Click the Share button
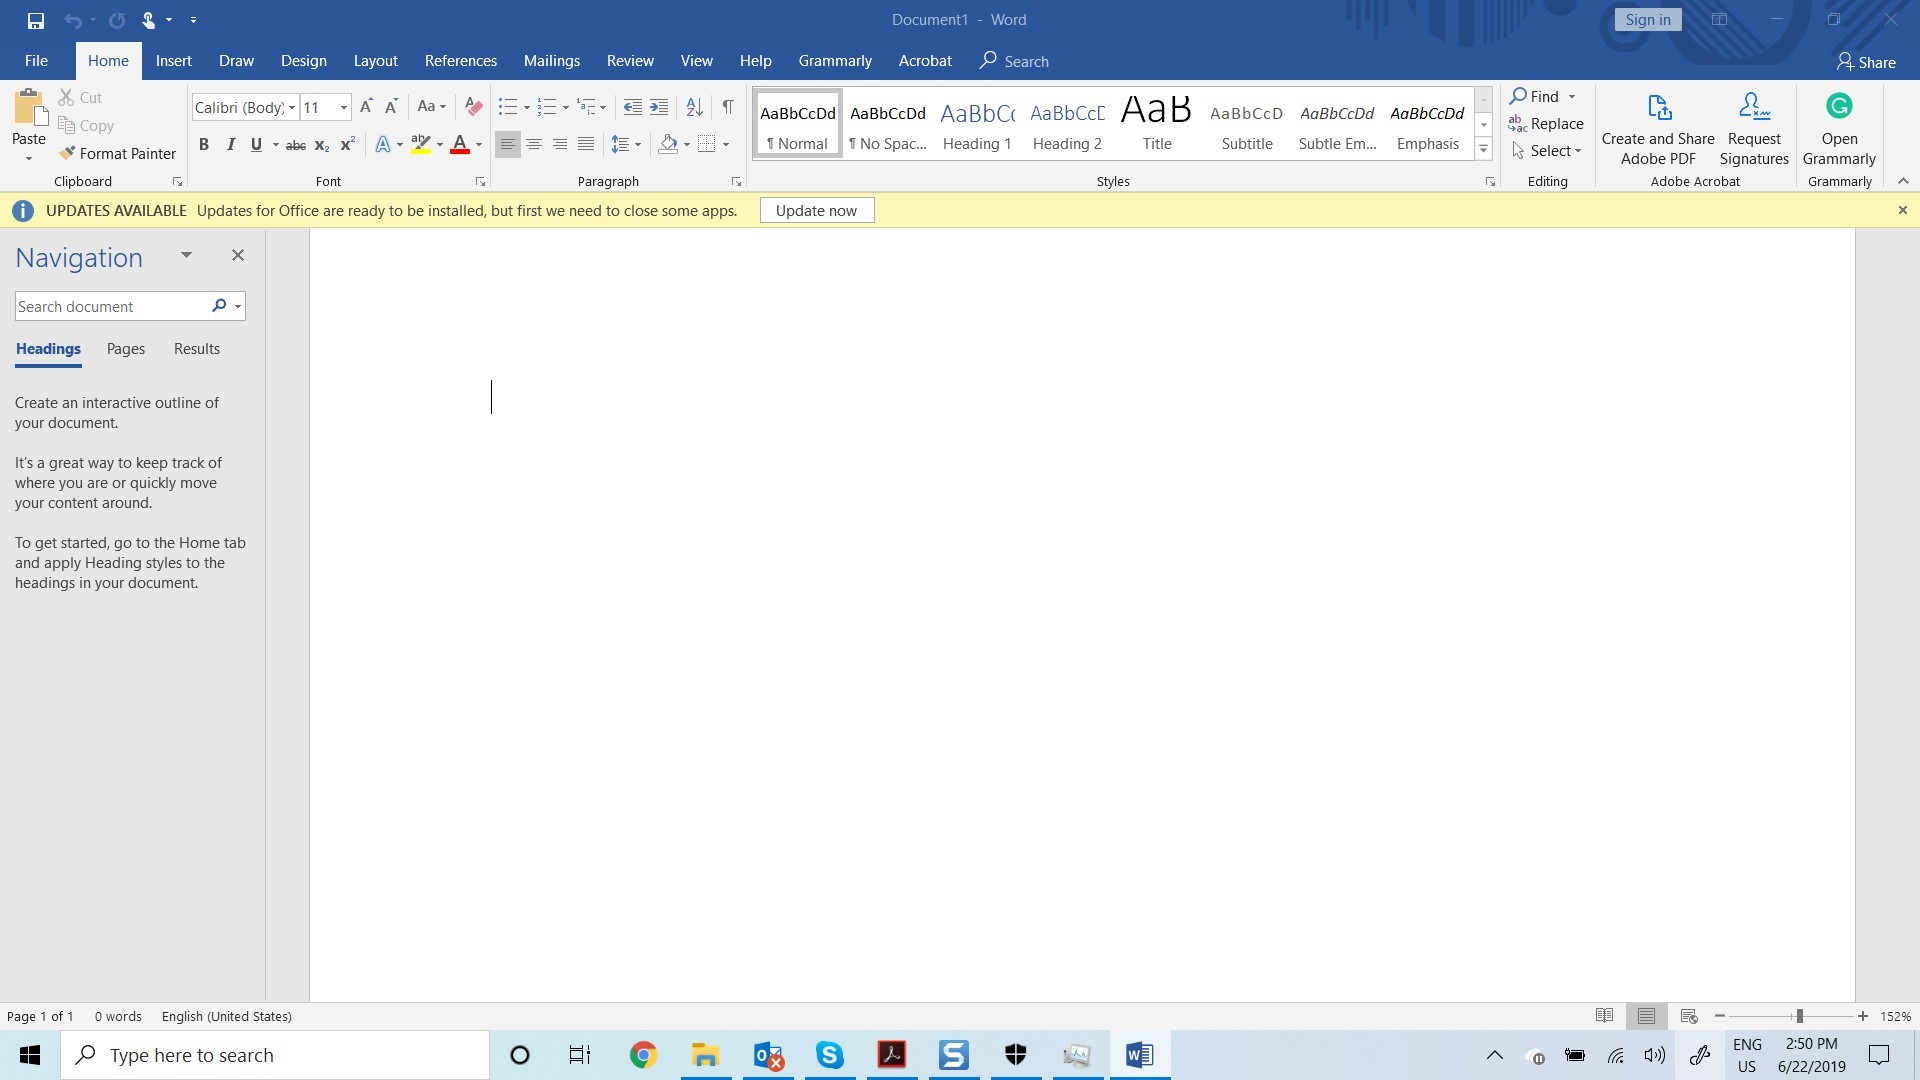This screenshot has height=1080, width=1920. coord(1866,62)
